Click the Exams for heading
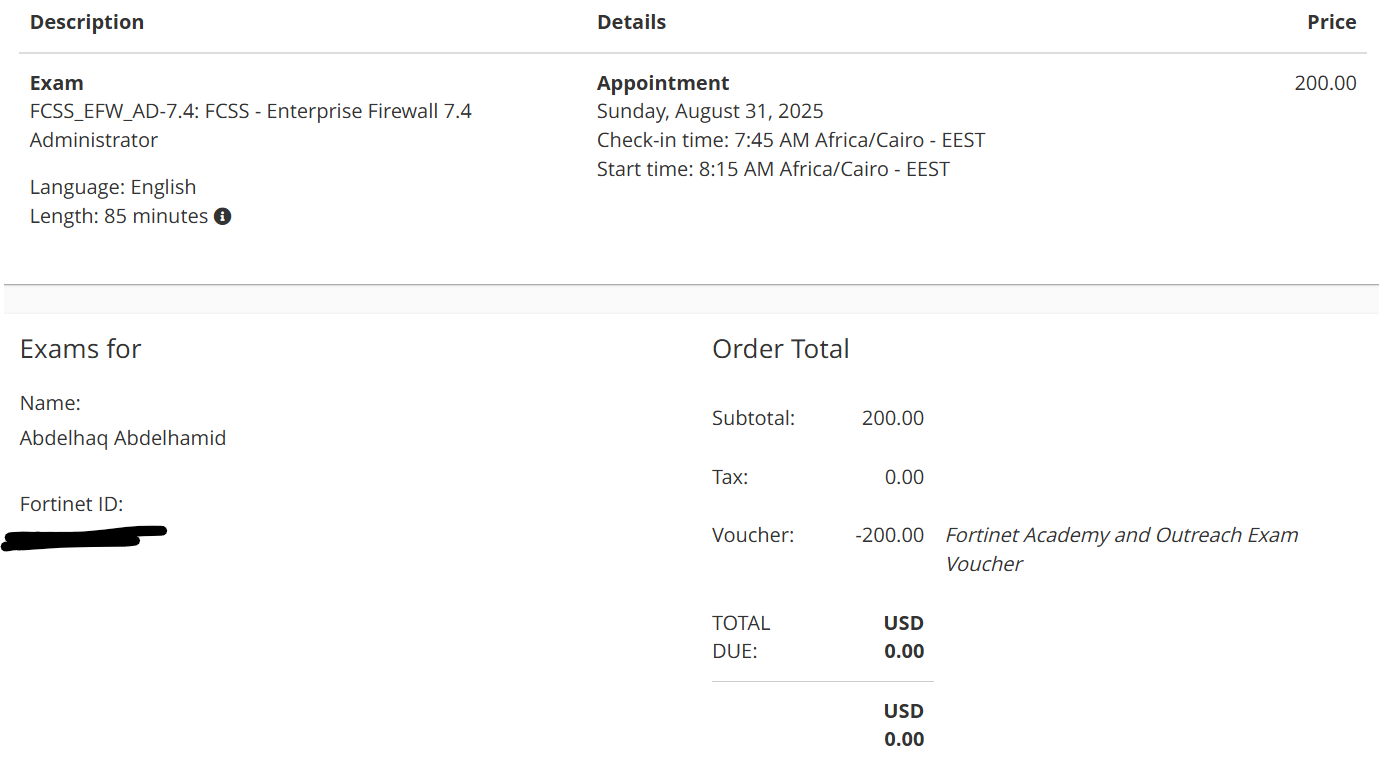Viewport: 1379px width, 758px height. click(80, 349)
